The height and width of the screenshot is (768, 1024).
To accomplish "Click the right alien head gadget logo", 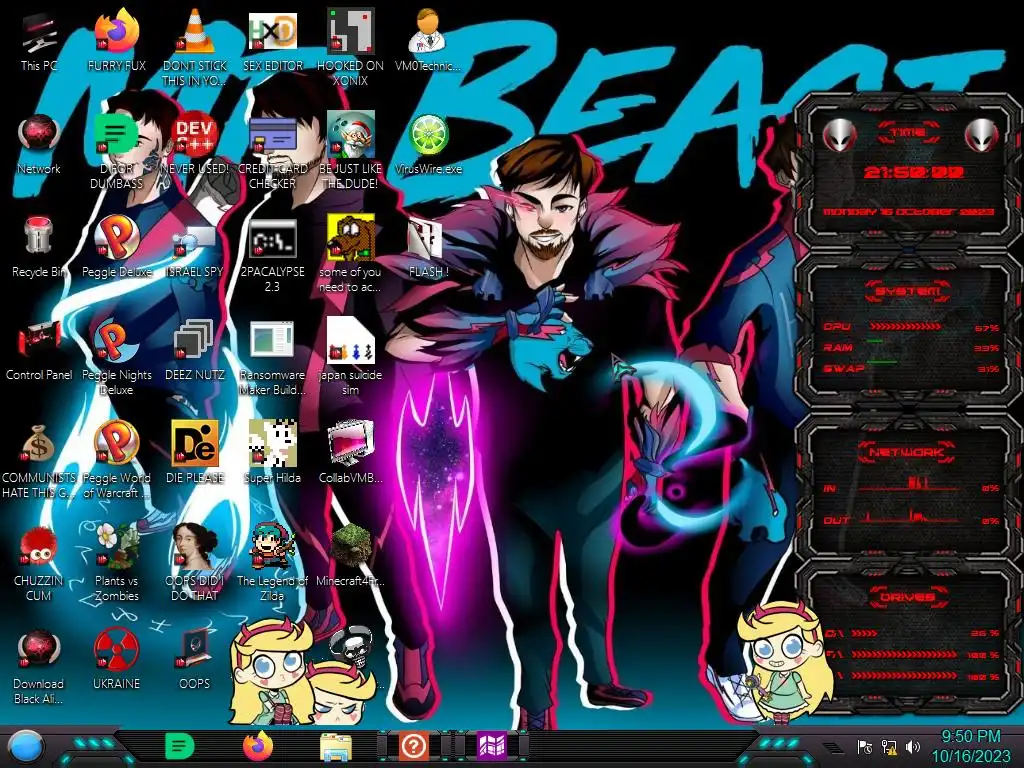I will click(x=982, y=135).
